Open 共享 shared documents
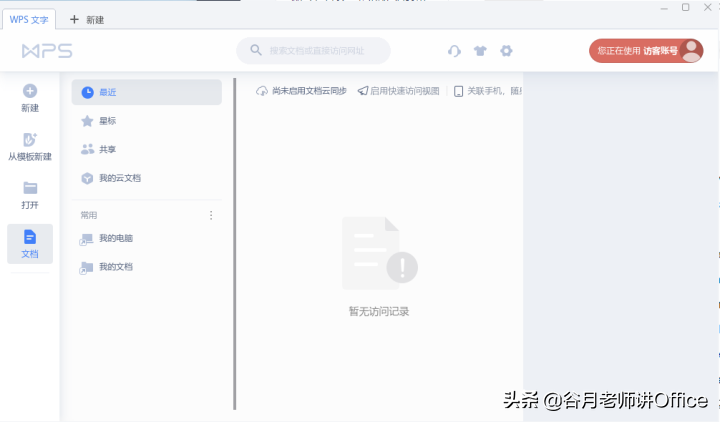Screen dimensions: 720x422 [146, 149]
